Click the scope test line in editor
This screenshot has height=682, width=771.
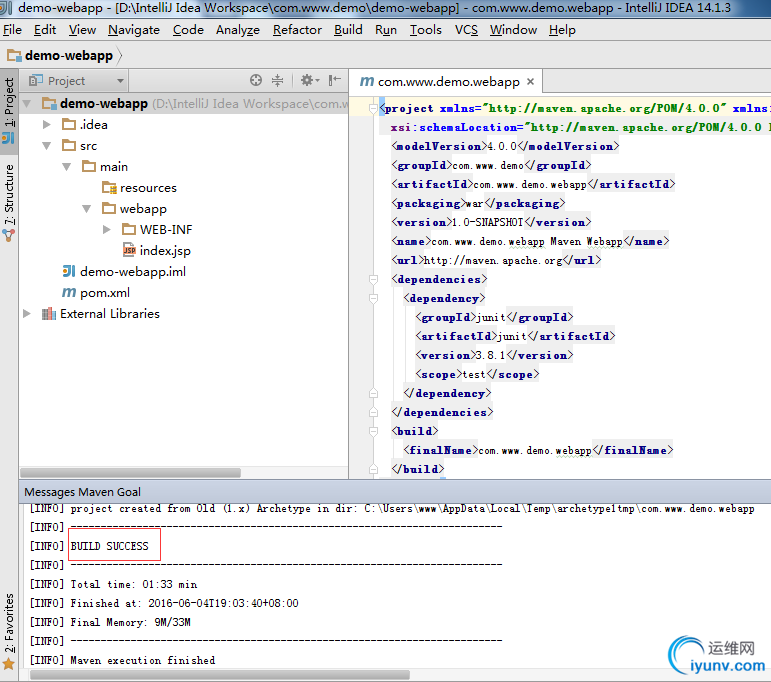(477, 374)
